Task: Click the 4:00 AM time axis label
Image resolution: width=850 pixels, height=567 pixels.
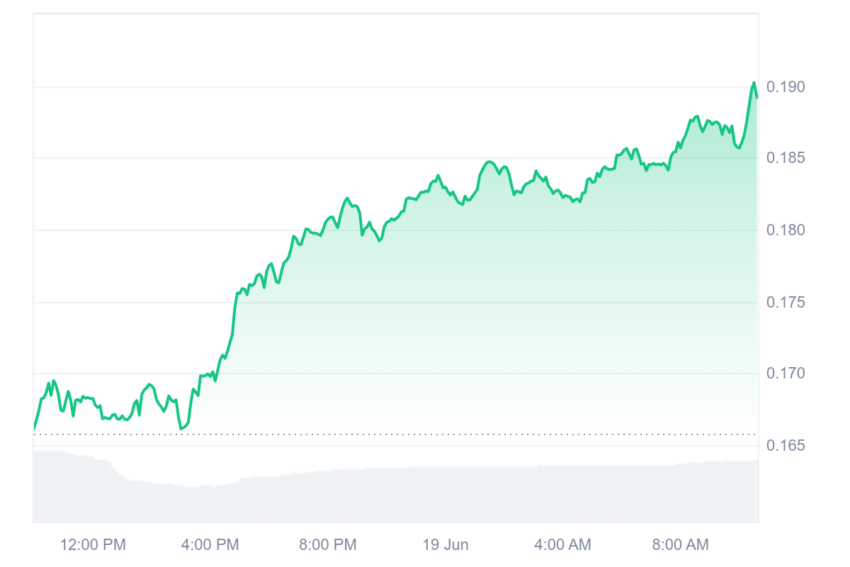Action: [x=562, y=545]
